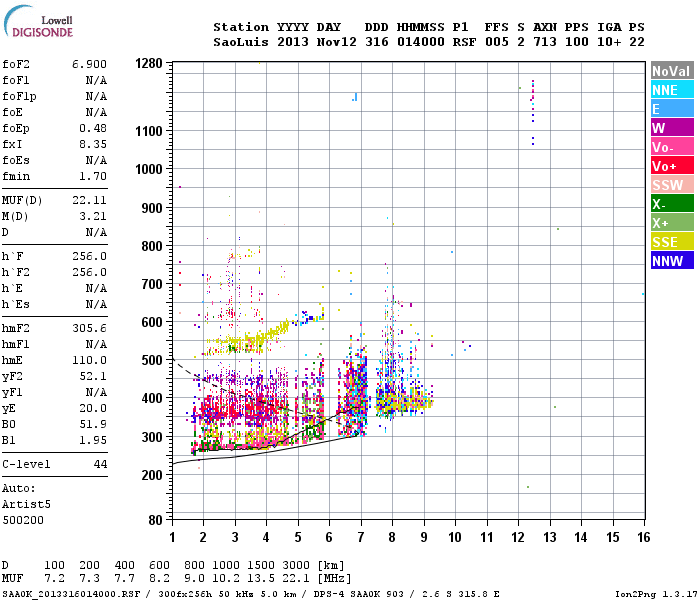
Task: Click the RSF program code
Action: 464,42
